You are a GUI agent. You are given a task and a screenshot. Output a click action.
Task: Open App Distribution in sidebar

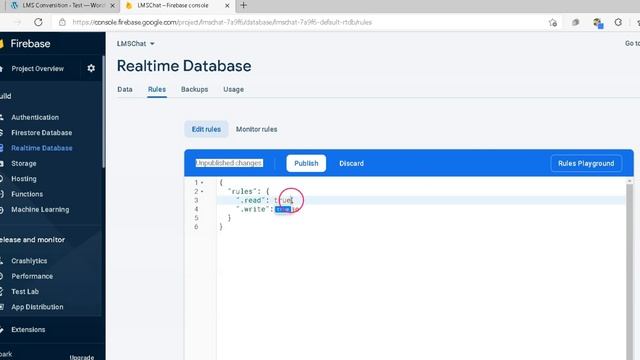37,307
